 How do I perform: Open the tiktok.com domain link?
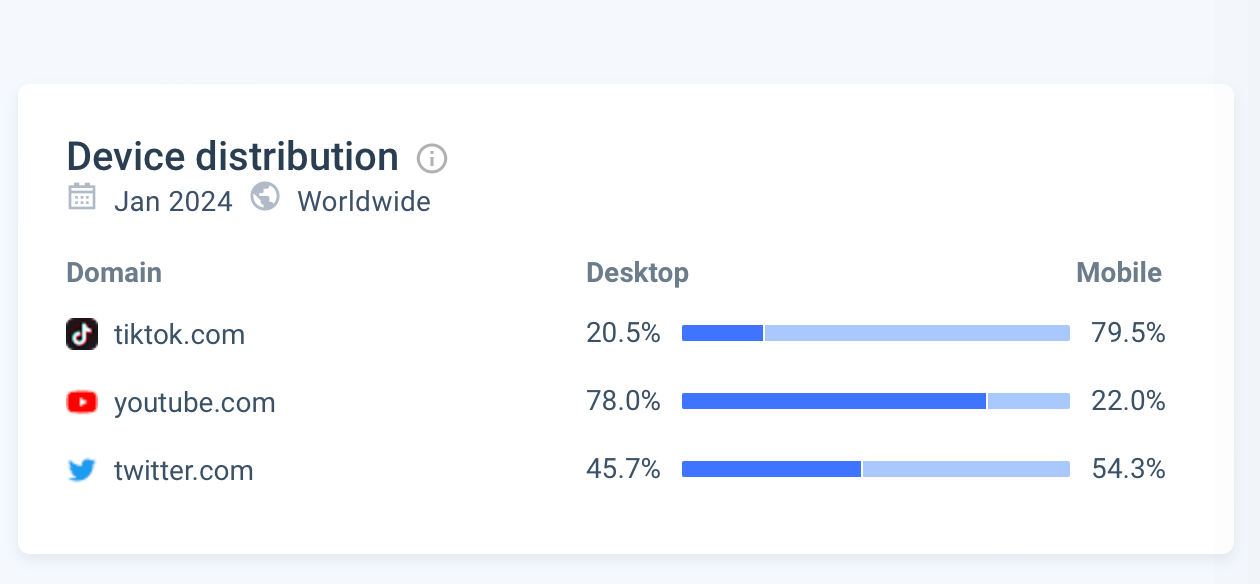coord(179,334)
